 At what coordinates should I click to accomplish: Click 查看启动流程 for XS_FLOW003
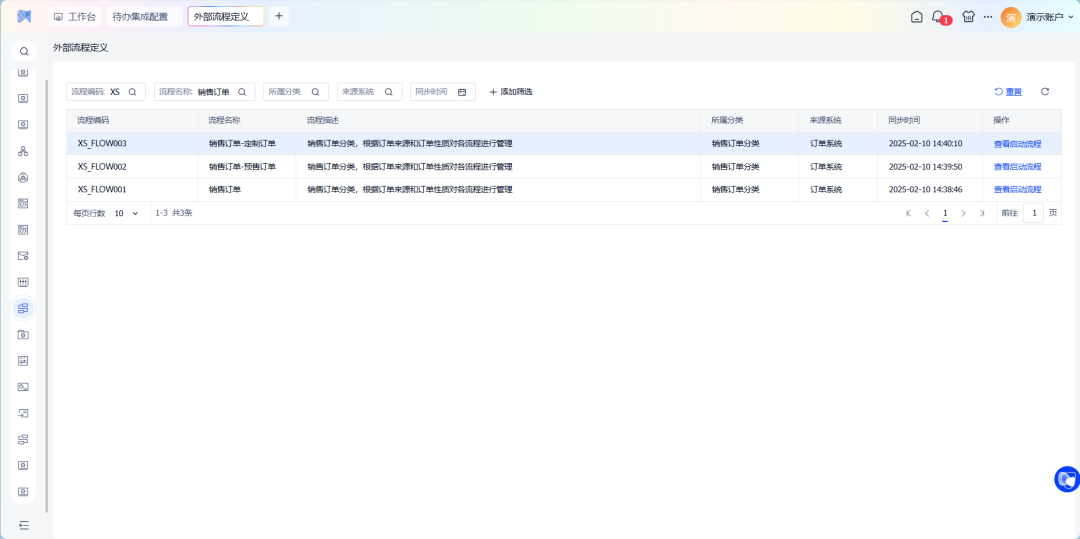coord(1017,144)
